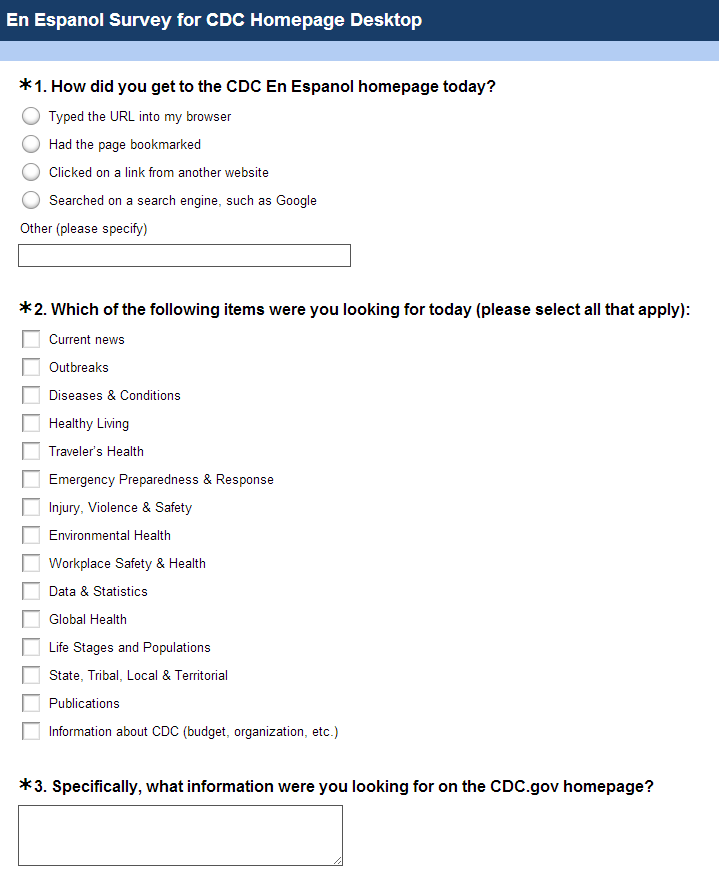Screen dimensions: 719x885
Task: Check the 'Publications' checkbox
Action: point(31,703)
